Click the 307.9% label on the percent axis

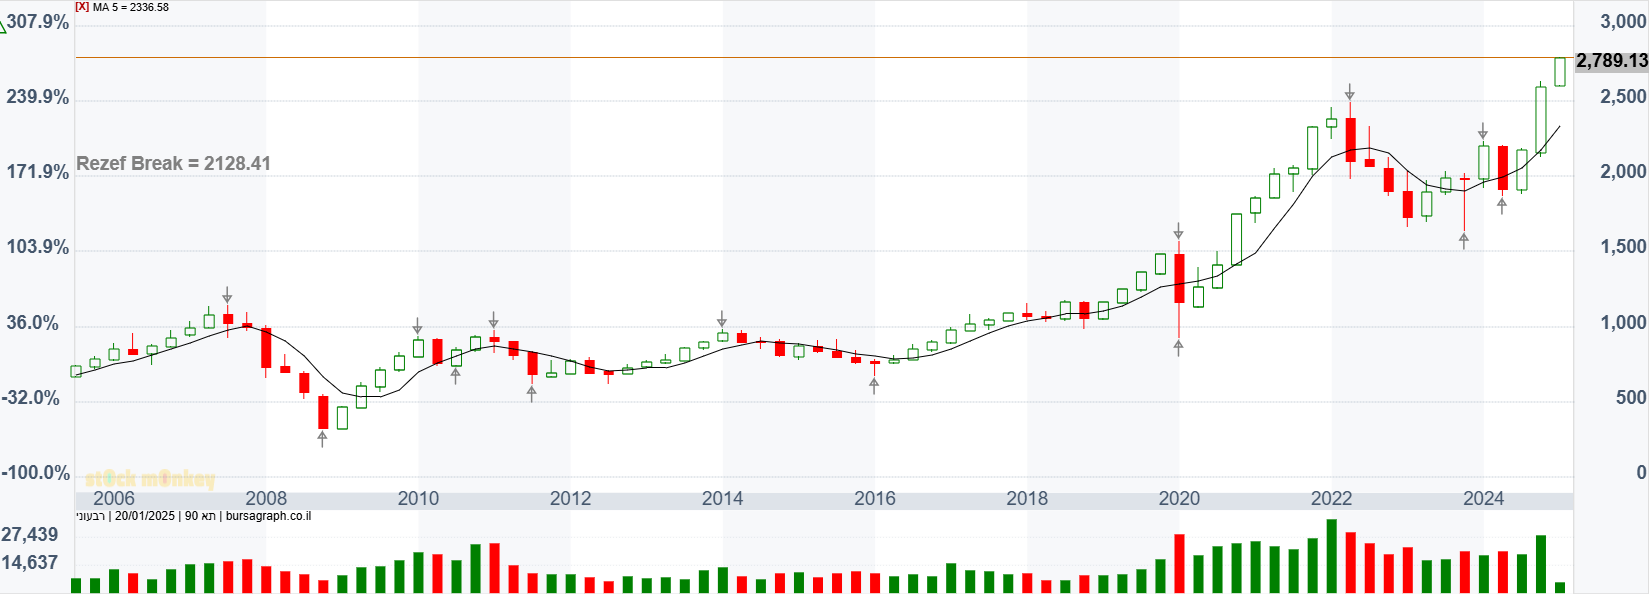pyautogui.click(x=38, y=22)
